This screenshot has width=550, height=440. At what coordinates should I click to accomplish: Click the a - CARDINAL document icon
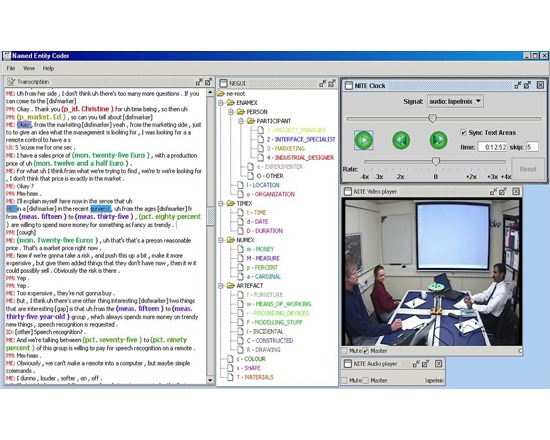click(x=240, y=276)
